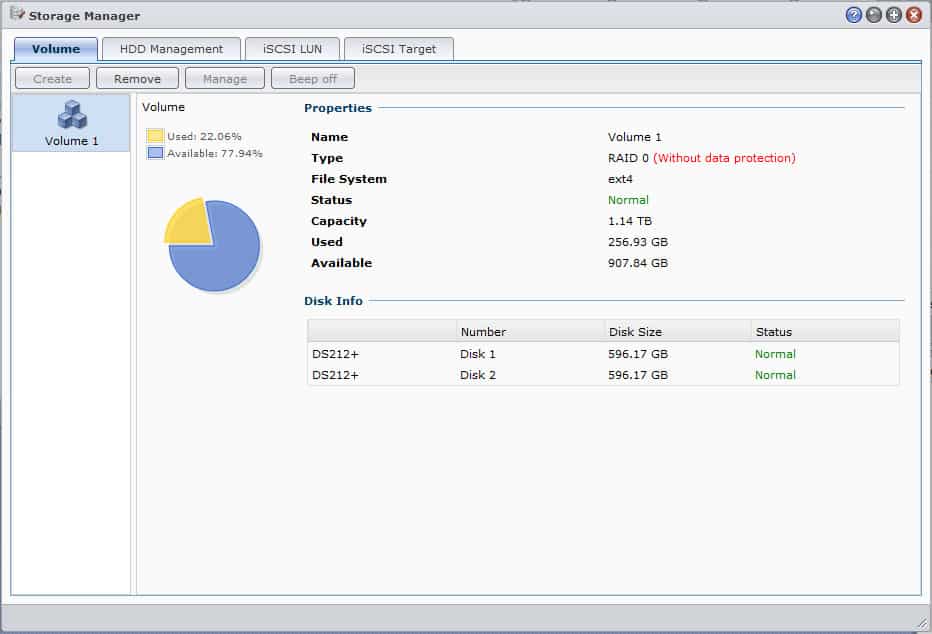Viewport: 932px width, 634px height.
Task: Minimize the Storage Manager window
Action: 874,15
